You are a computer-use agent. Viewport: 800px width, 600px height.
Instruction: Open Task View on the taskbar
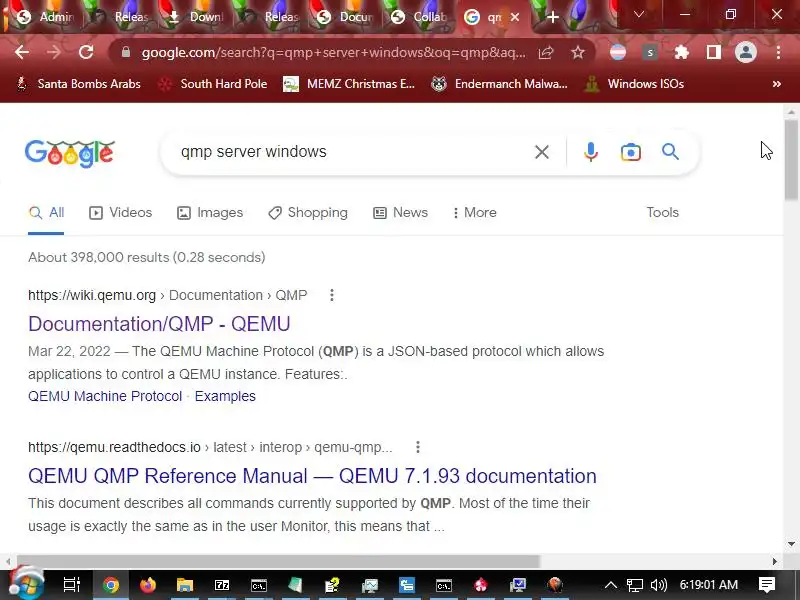click(x=71, y=585)
